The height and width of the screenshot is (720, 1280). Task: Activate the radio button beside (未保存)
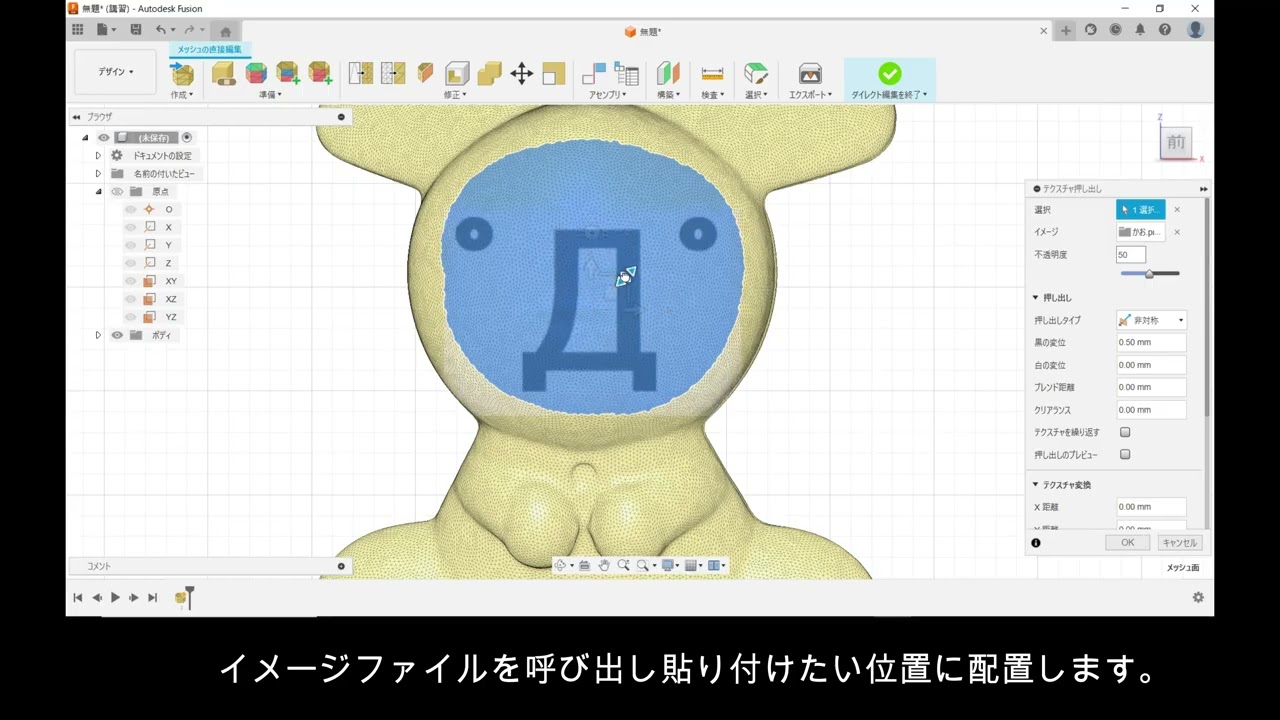[x=187, y=137]
